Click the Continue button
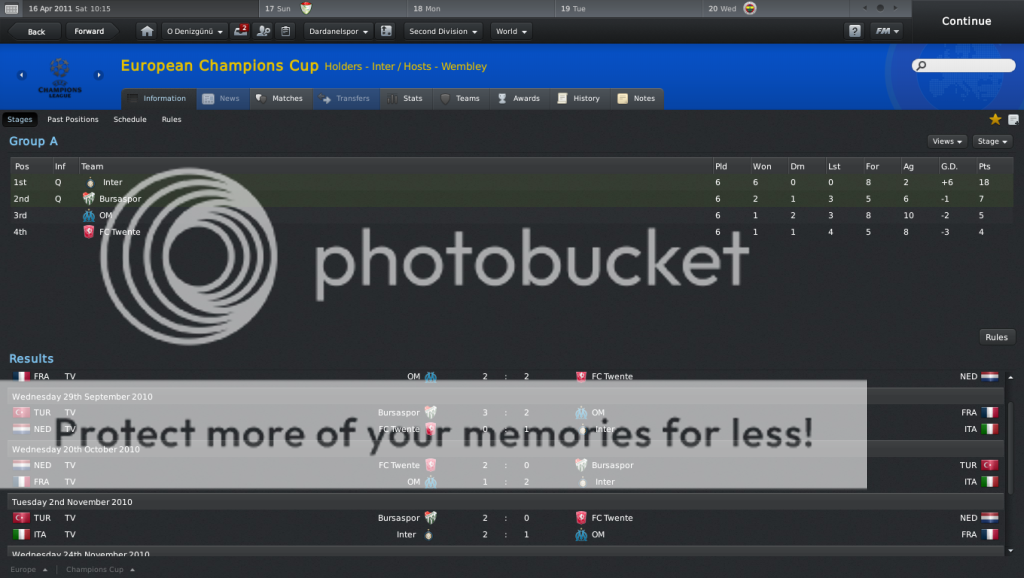1024x578 pixels. (967, 21)
